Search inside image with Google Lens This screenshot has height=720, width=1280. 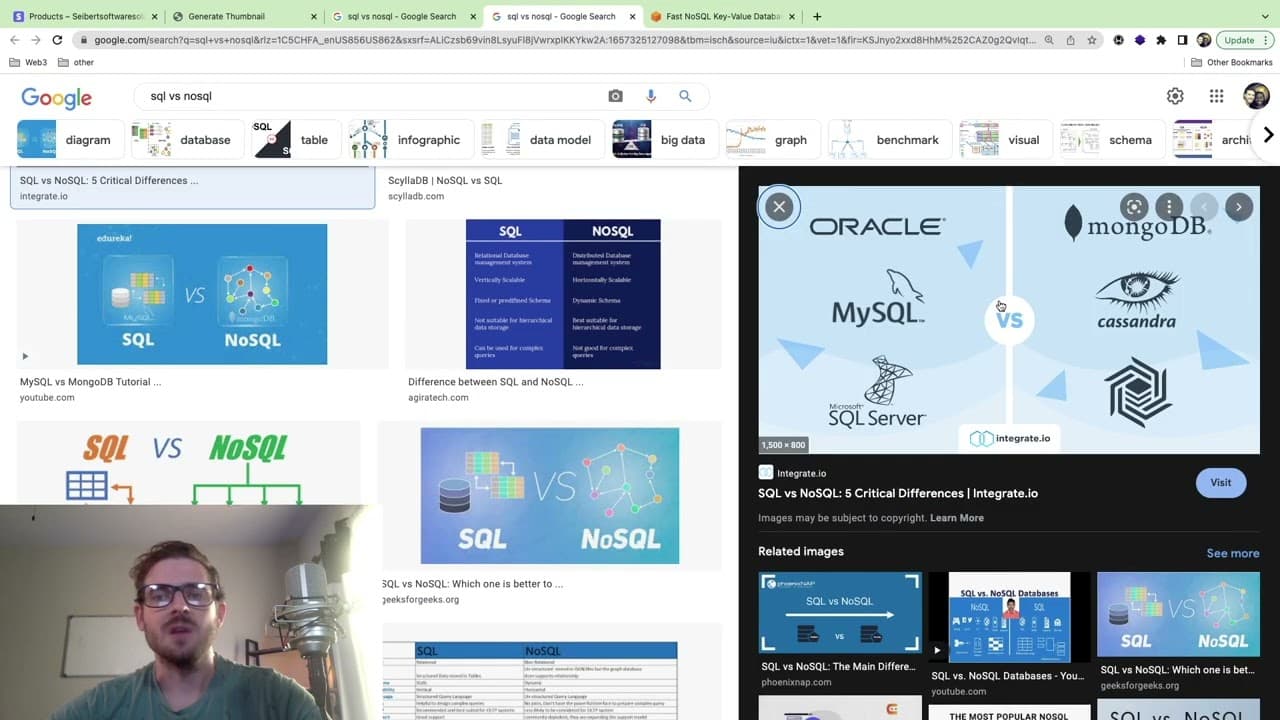pos(1134,207)
